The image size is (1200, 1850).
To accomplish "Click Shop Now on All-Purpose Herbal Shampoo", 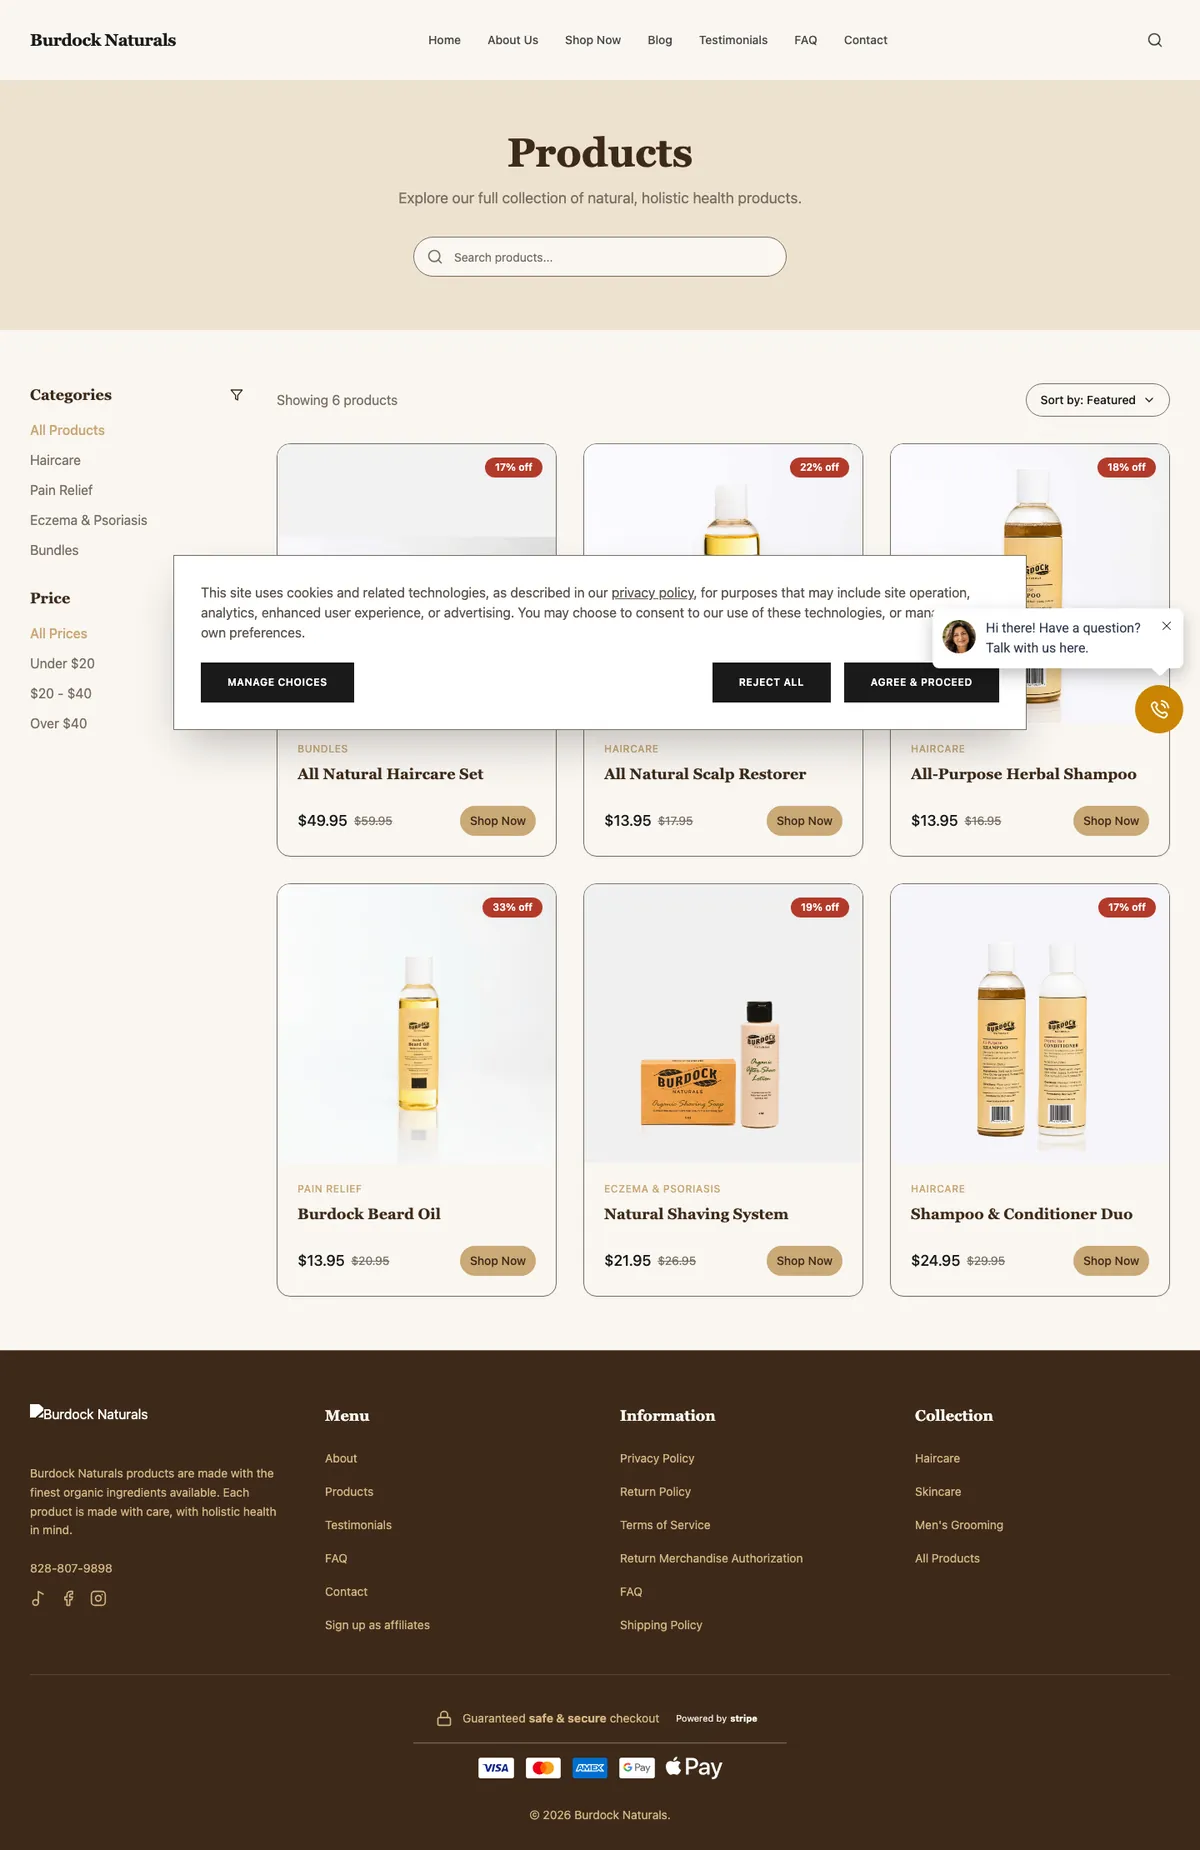I will tap(1111, 821).
